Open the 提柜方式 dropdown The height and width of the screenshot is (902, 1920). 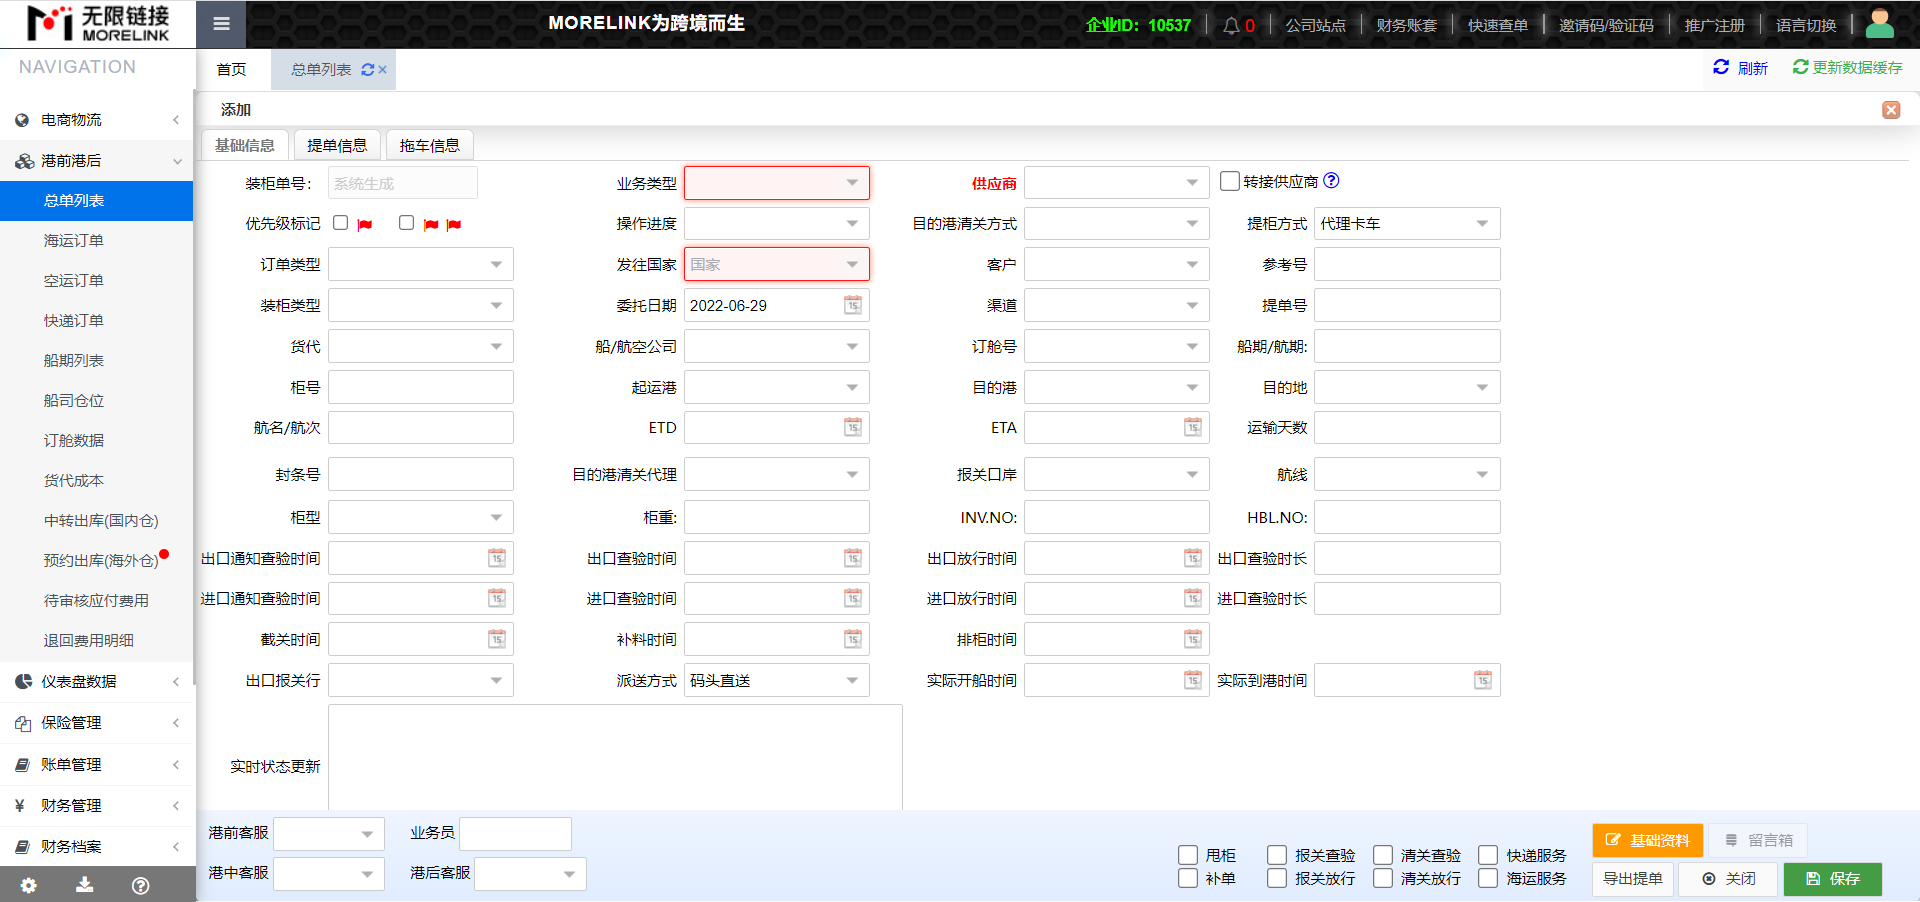coord(1406,224)
